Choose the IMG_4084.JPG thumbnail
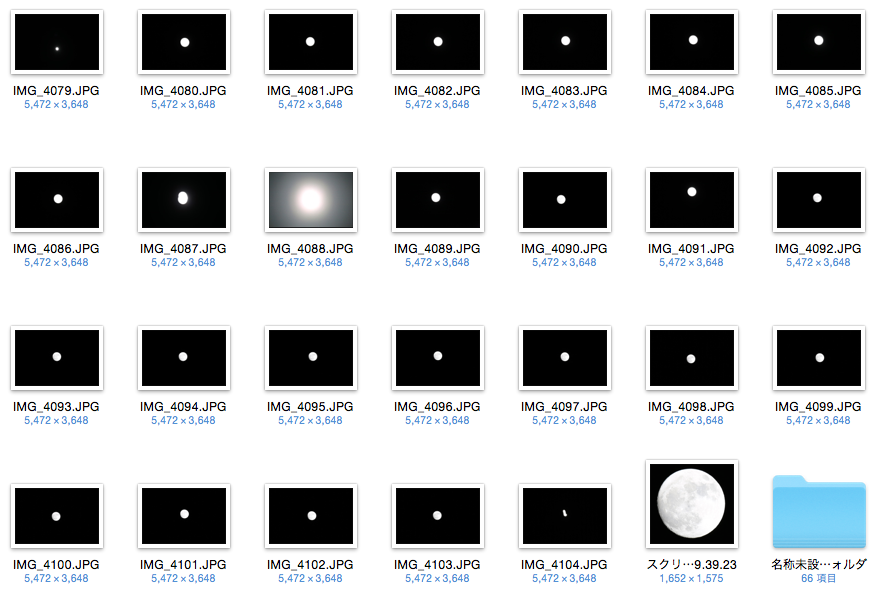 click(692, 42)
